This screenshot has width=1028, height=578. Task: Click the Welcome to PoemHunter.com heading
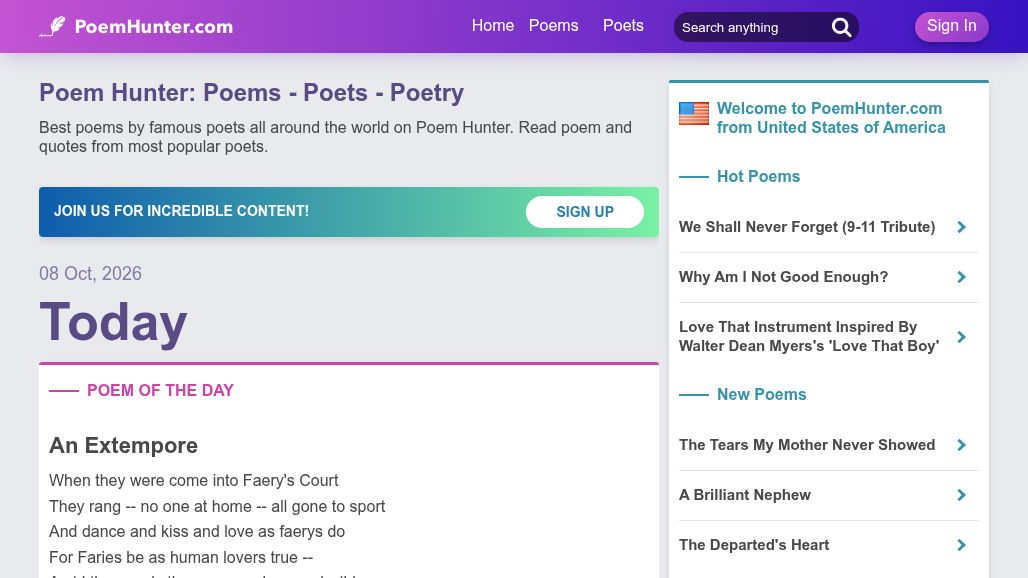[x=831, y=118]
